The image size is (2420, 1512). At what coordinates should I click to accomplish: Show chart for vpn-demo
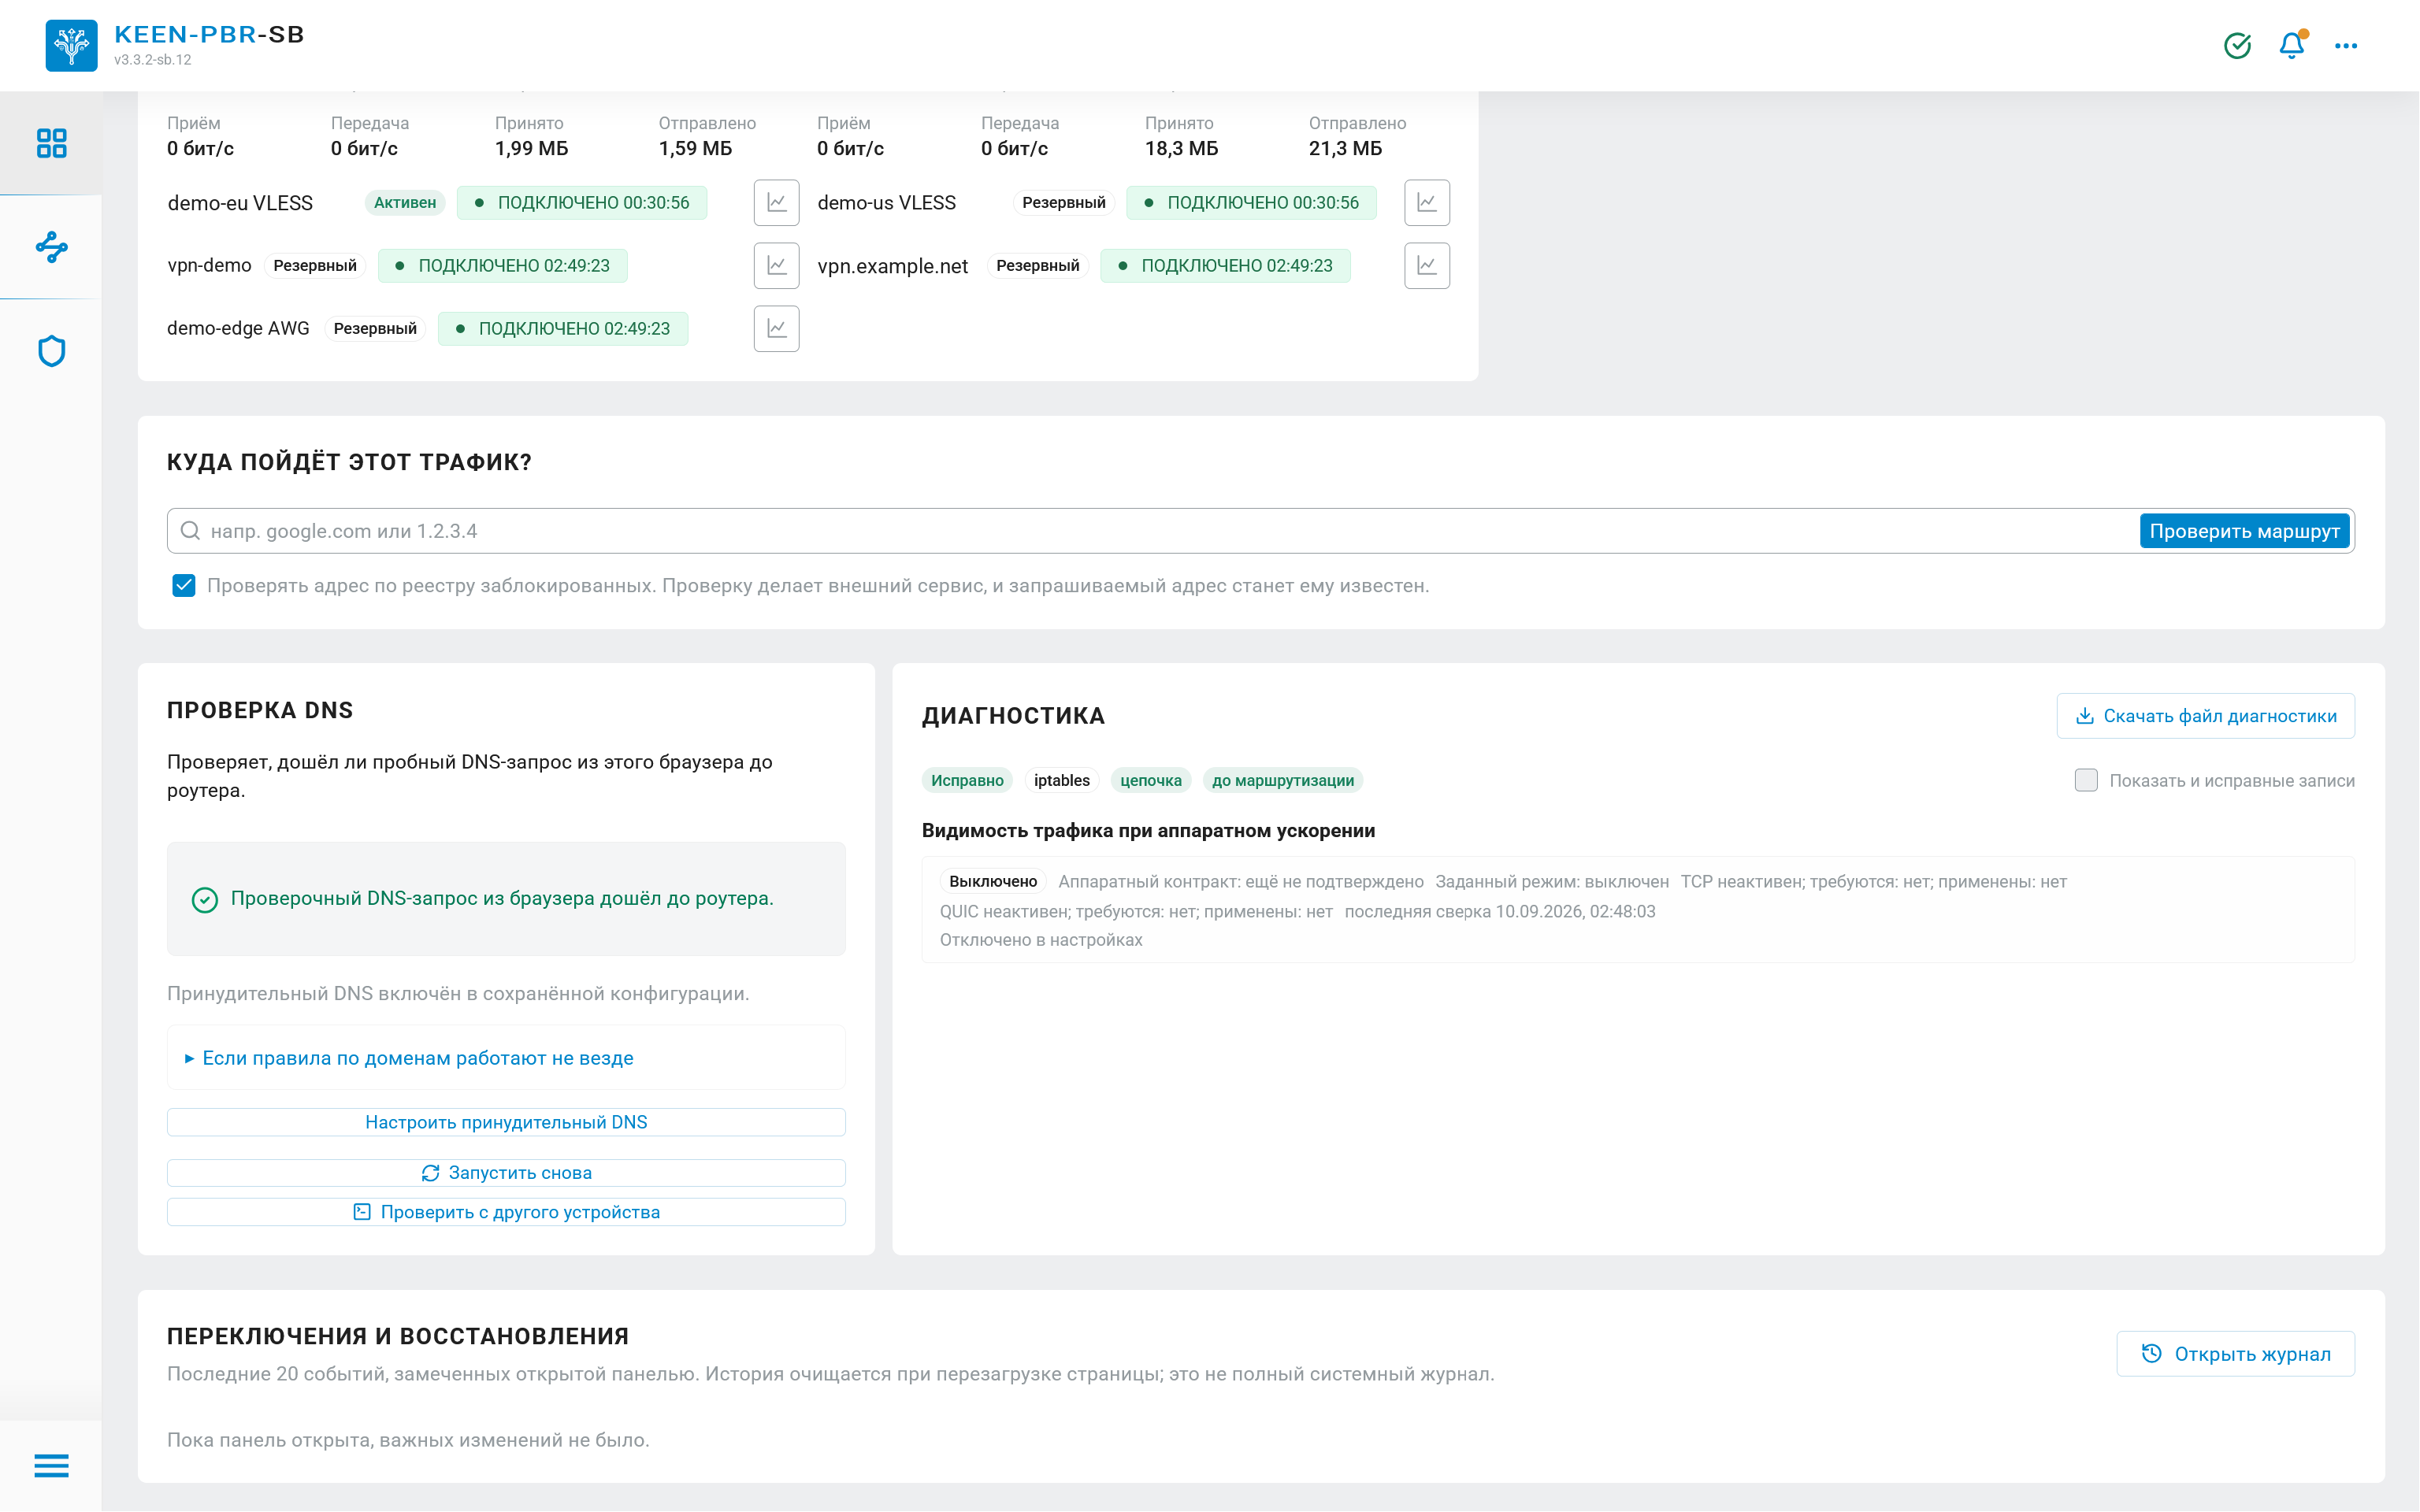click(777, 266)
